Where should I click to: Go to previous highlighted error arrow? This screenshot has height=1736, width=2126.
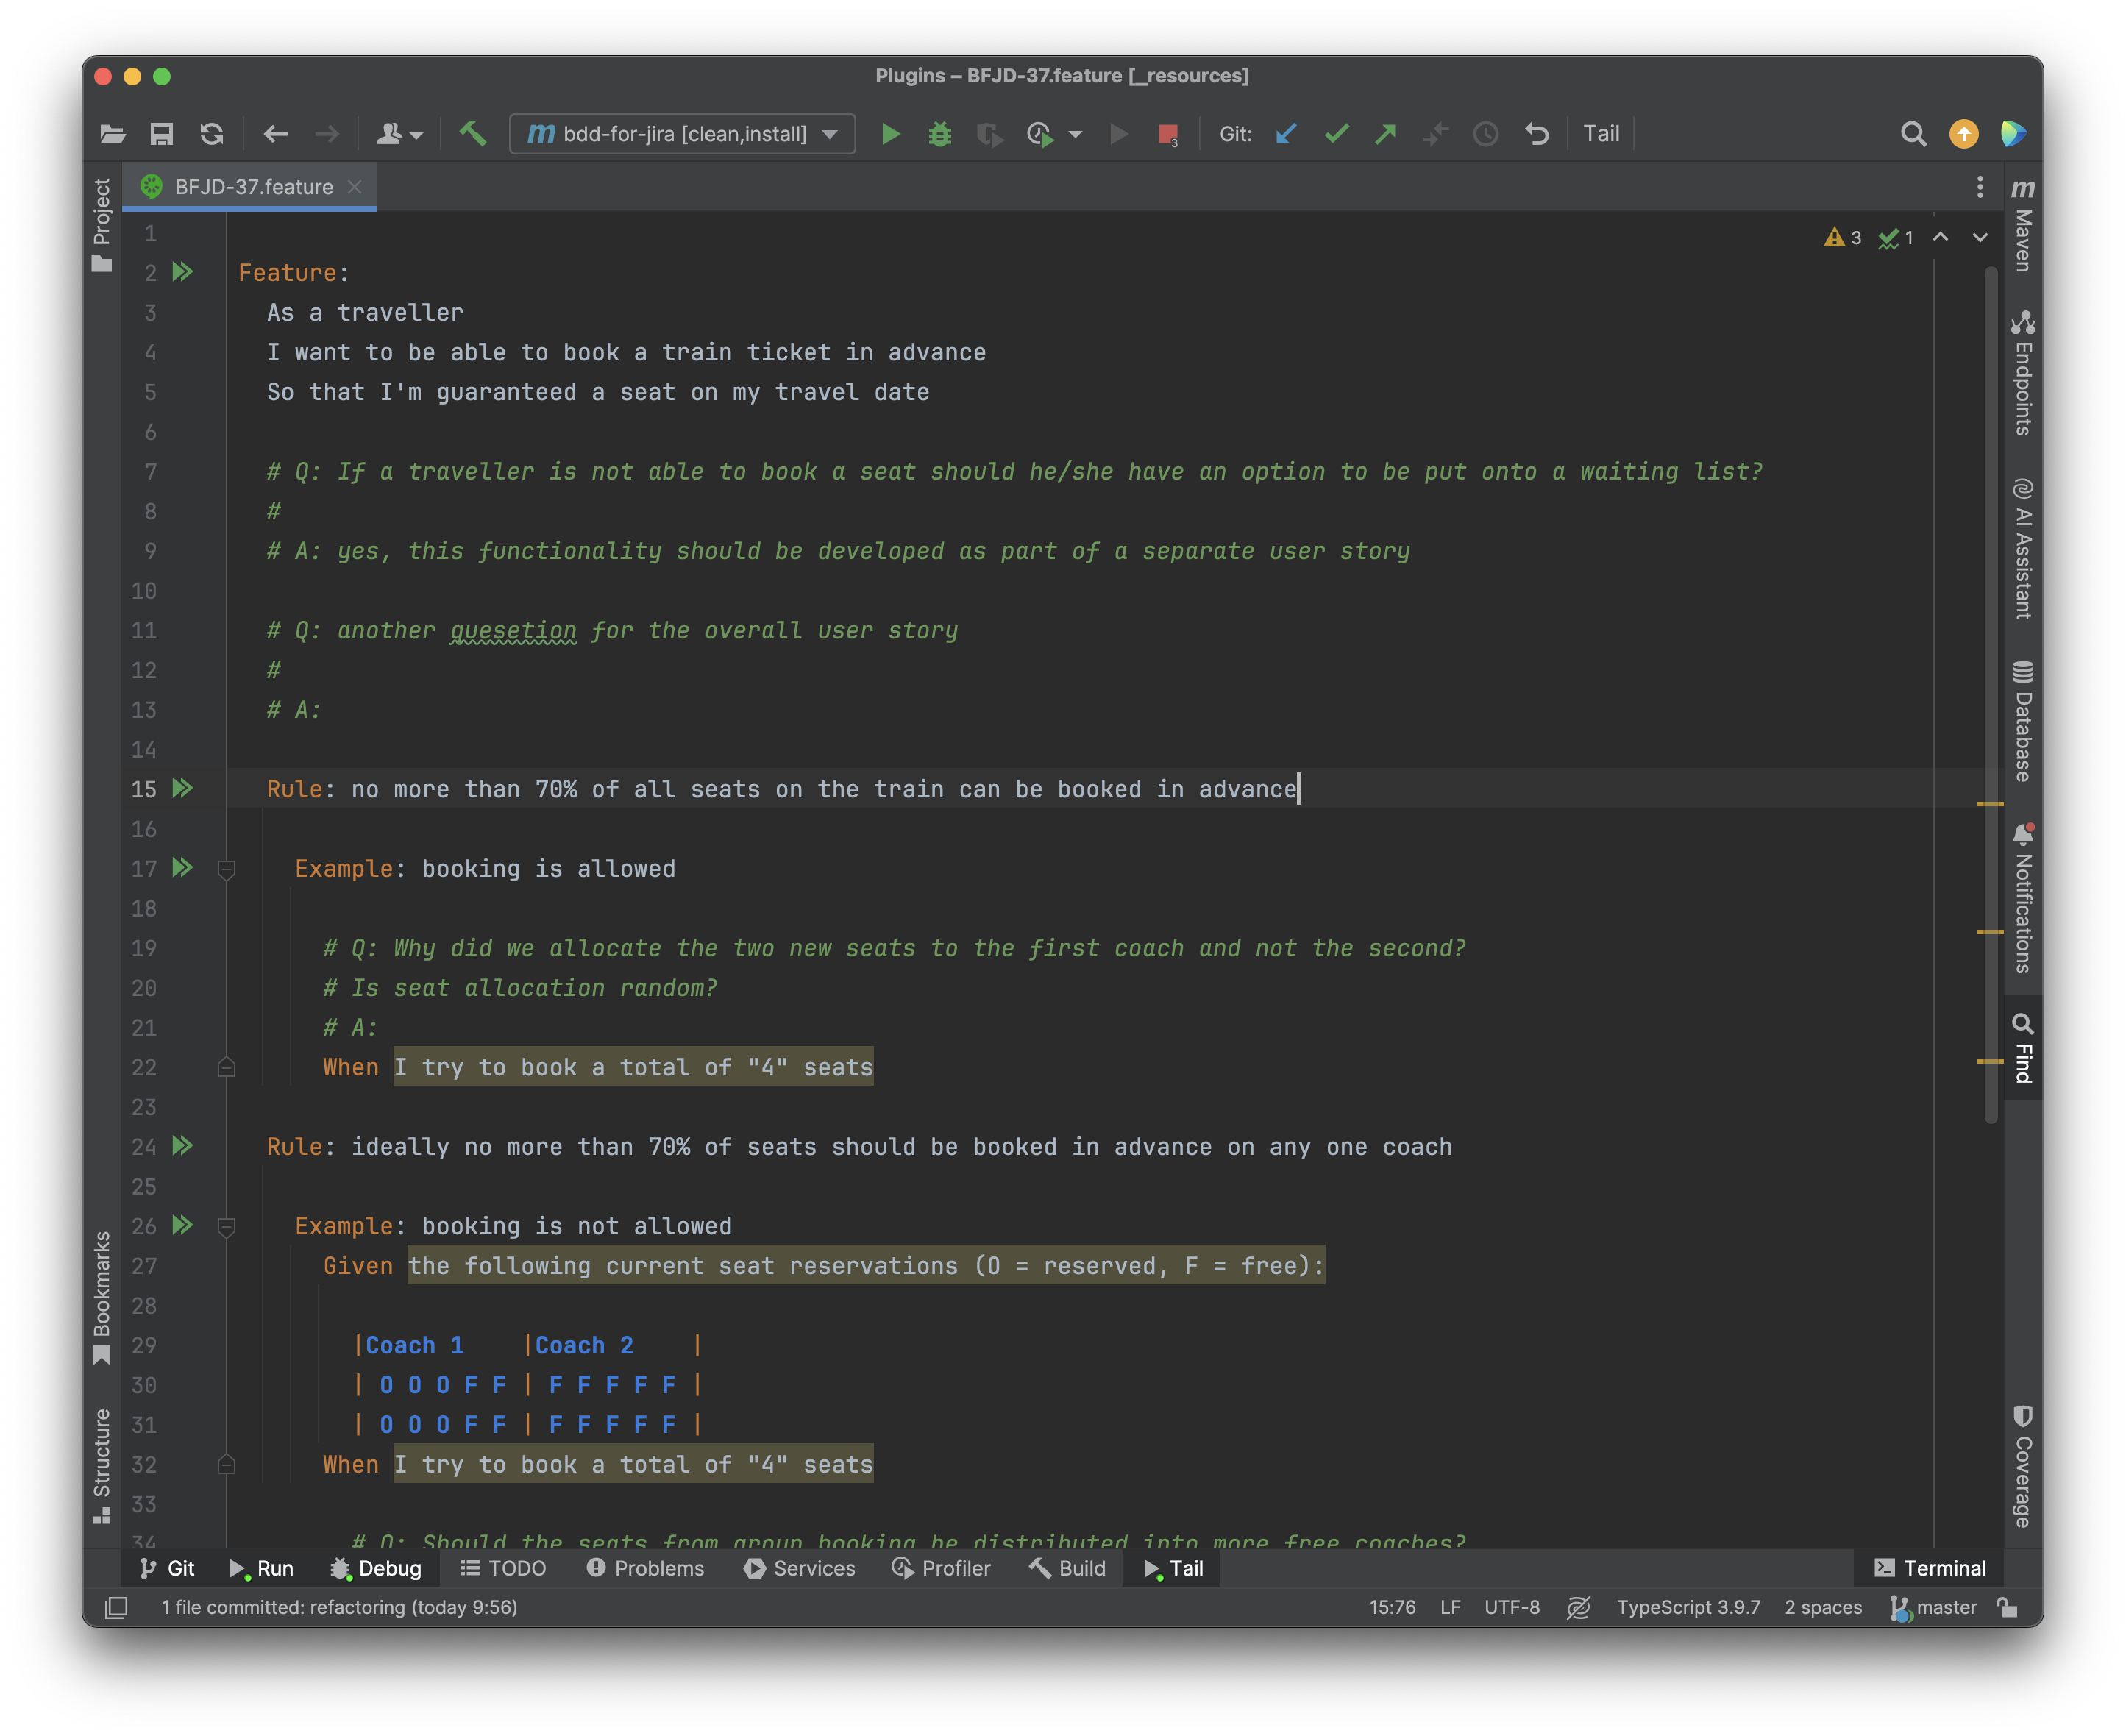pos(1941,238)
